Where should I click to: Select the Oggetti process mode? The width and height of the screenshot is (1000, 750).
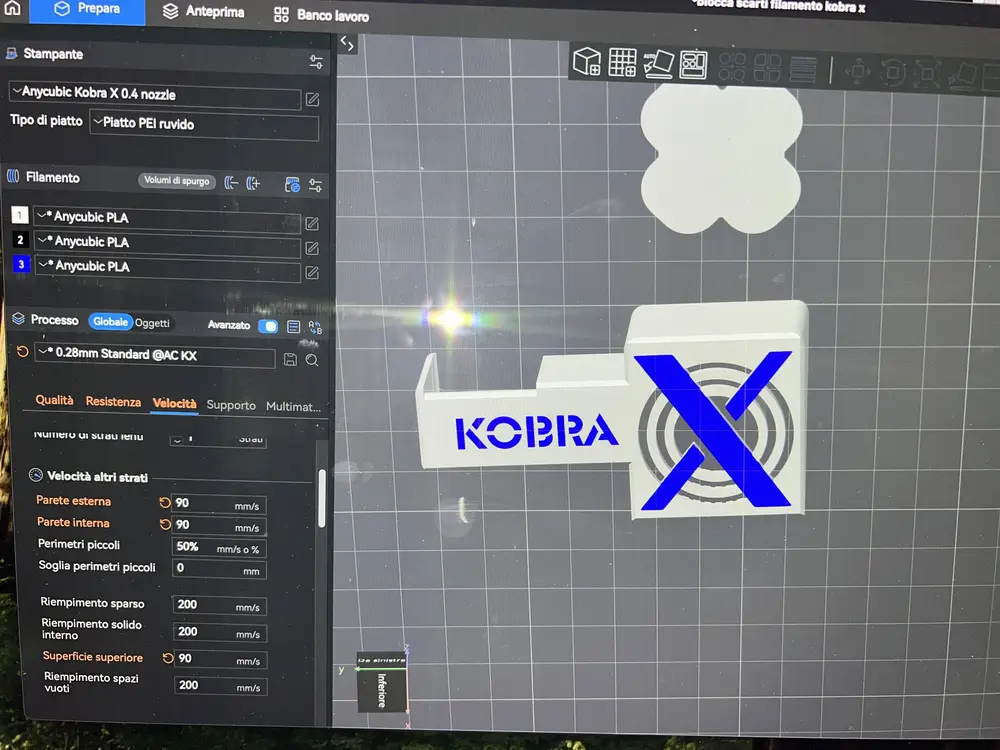152,323
